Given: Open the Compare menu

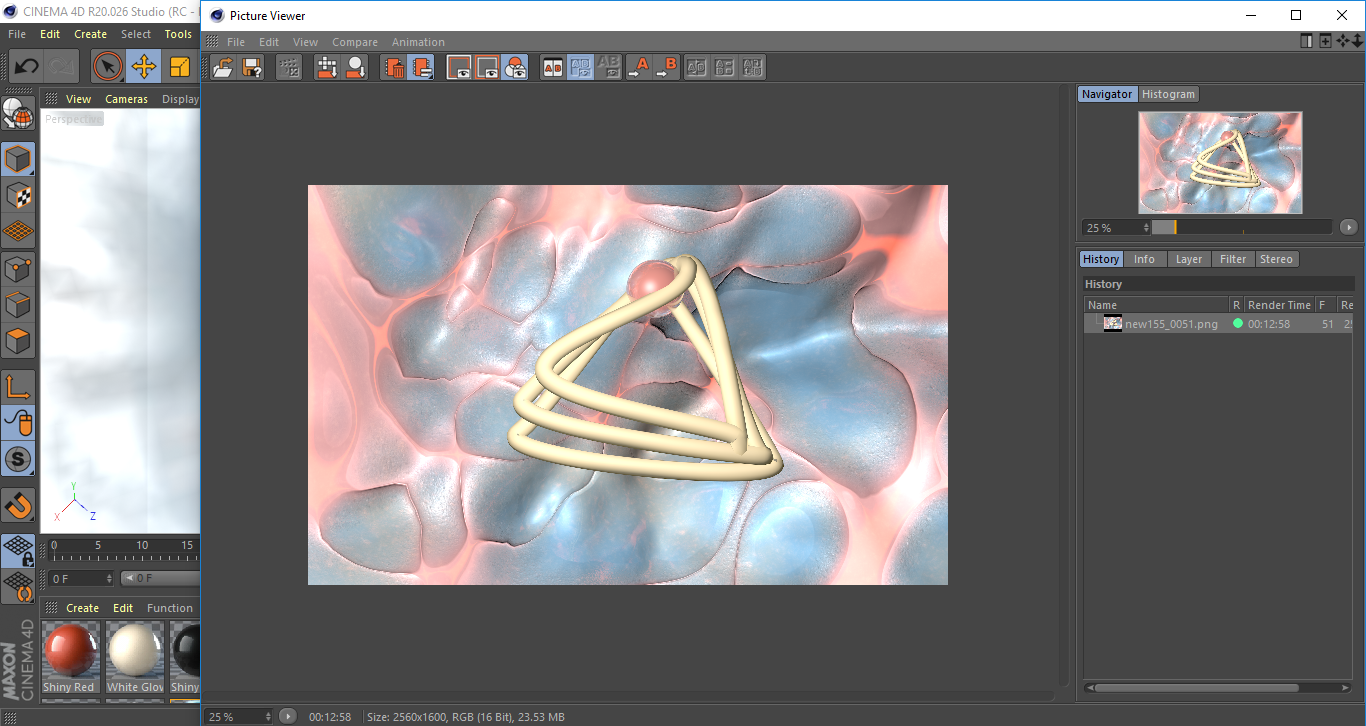Looking at the screenshot, I should 355,42.
